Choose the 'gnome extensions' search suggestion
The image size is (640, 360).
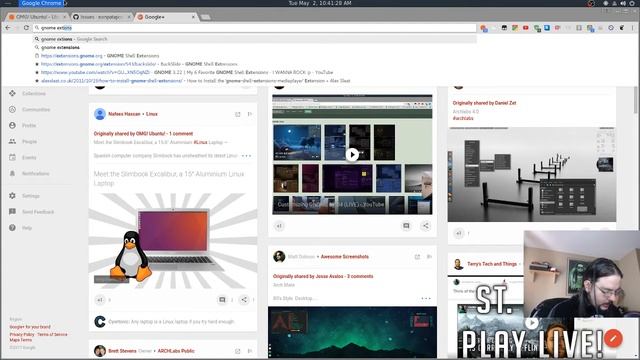point(255,47)
